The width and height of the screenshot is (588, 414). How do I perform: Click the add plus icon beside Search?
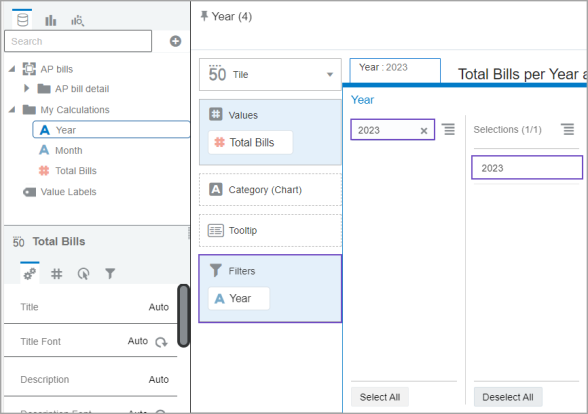tap(175, 41)
